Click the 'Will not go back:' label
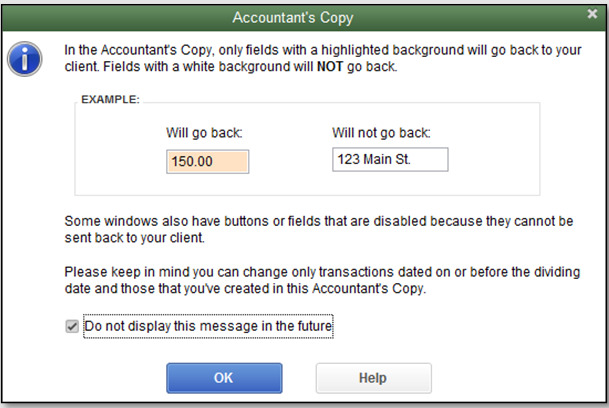The width and height of the screenshot is (609, 408). pyautogui.click(x=381, y=133)
